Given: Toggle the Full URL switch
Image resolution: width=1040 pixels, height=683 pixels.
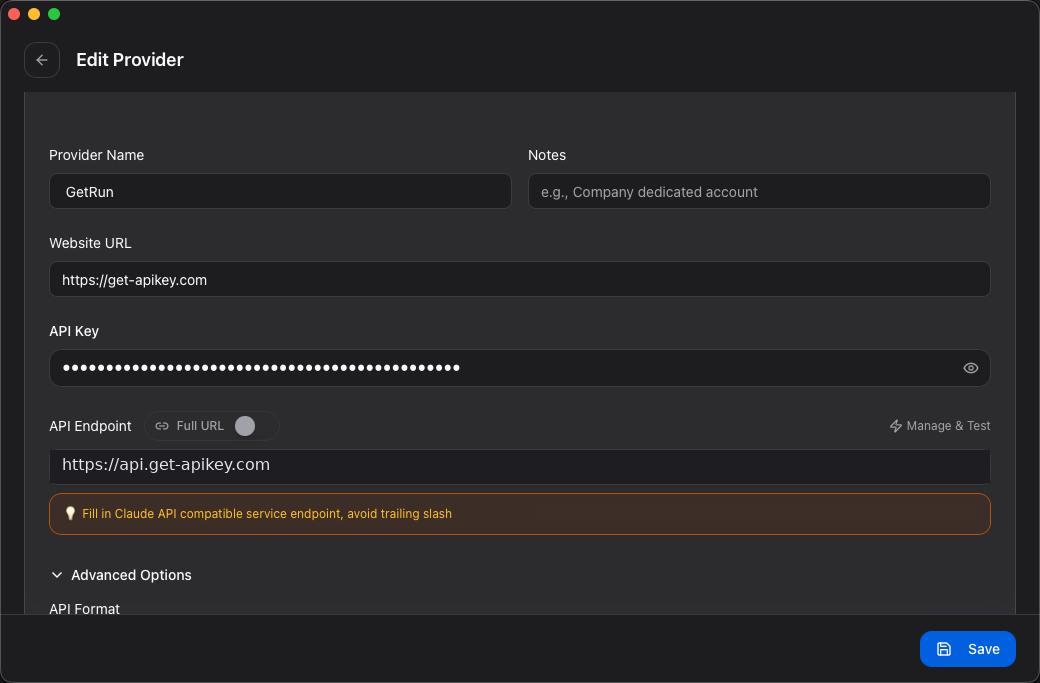Looking at the screenshot, I should 253,426.
